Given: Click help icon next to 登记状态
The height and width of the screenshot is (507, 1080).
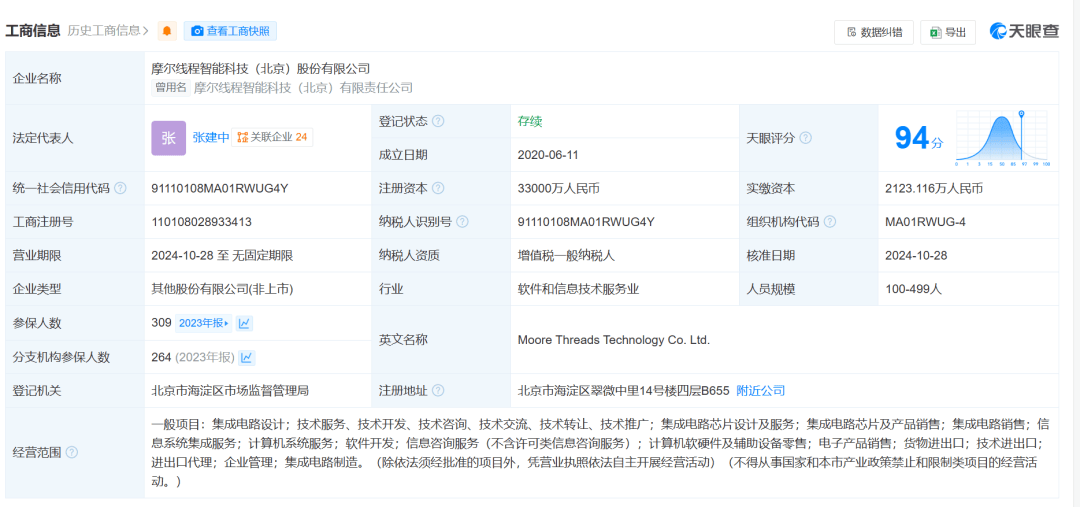Looking at the screenshot, I should pyautogui.click(x=438, y=121).
